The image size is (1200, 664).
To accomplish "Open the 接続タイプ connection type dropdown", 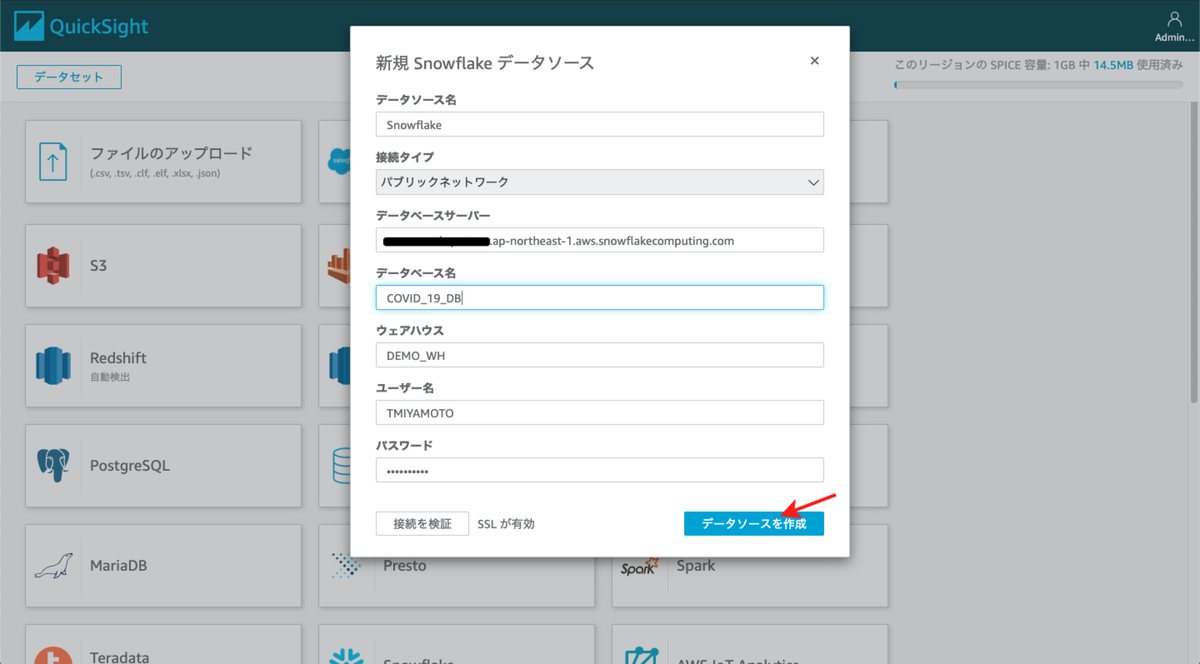I will [x=600, y=182].
